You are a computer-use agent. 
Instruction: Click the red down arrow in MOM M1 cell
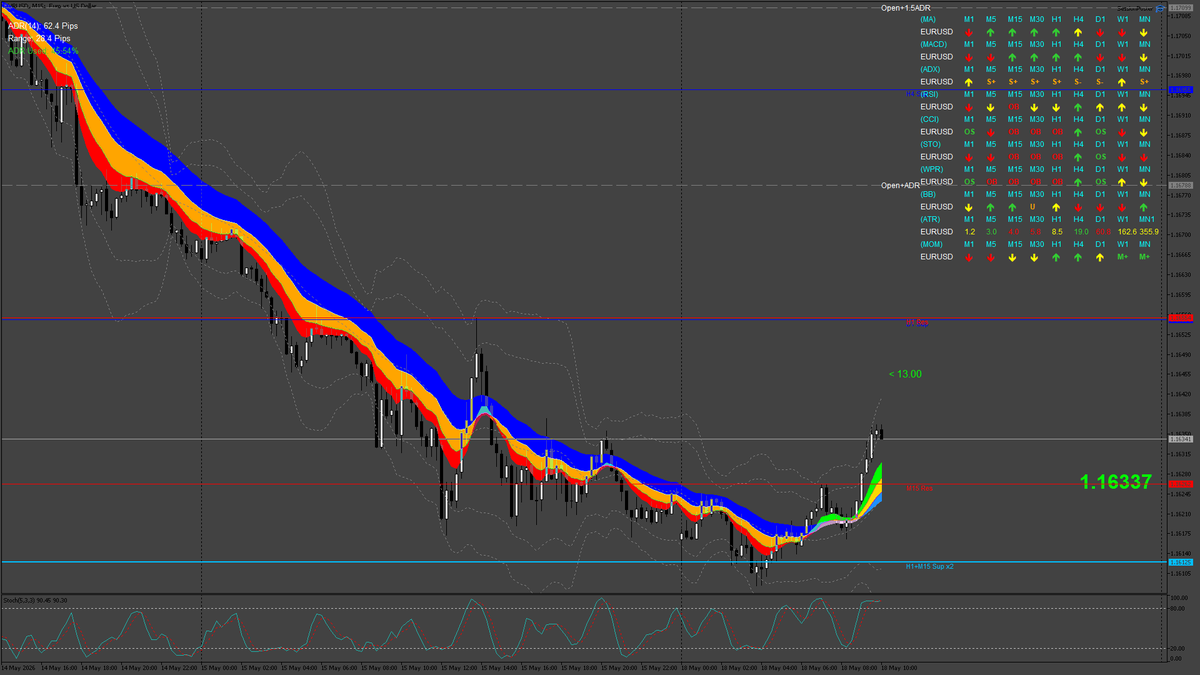pos(969,257)
